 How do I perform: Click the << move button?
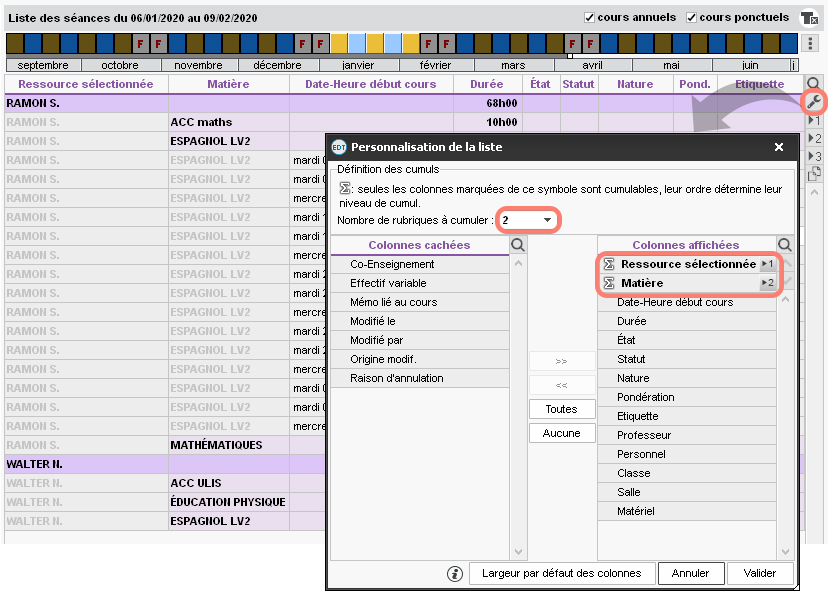tap(562, 385)
